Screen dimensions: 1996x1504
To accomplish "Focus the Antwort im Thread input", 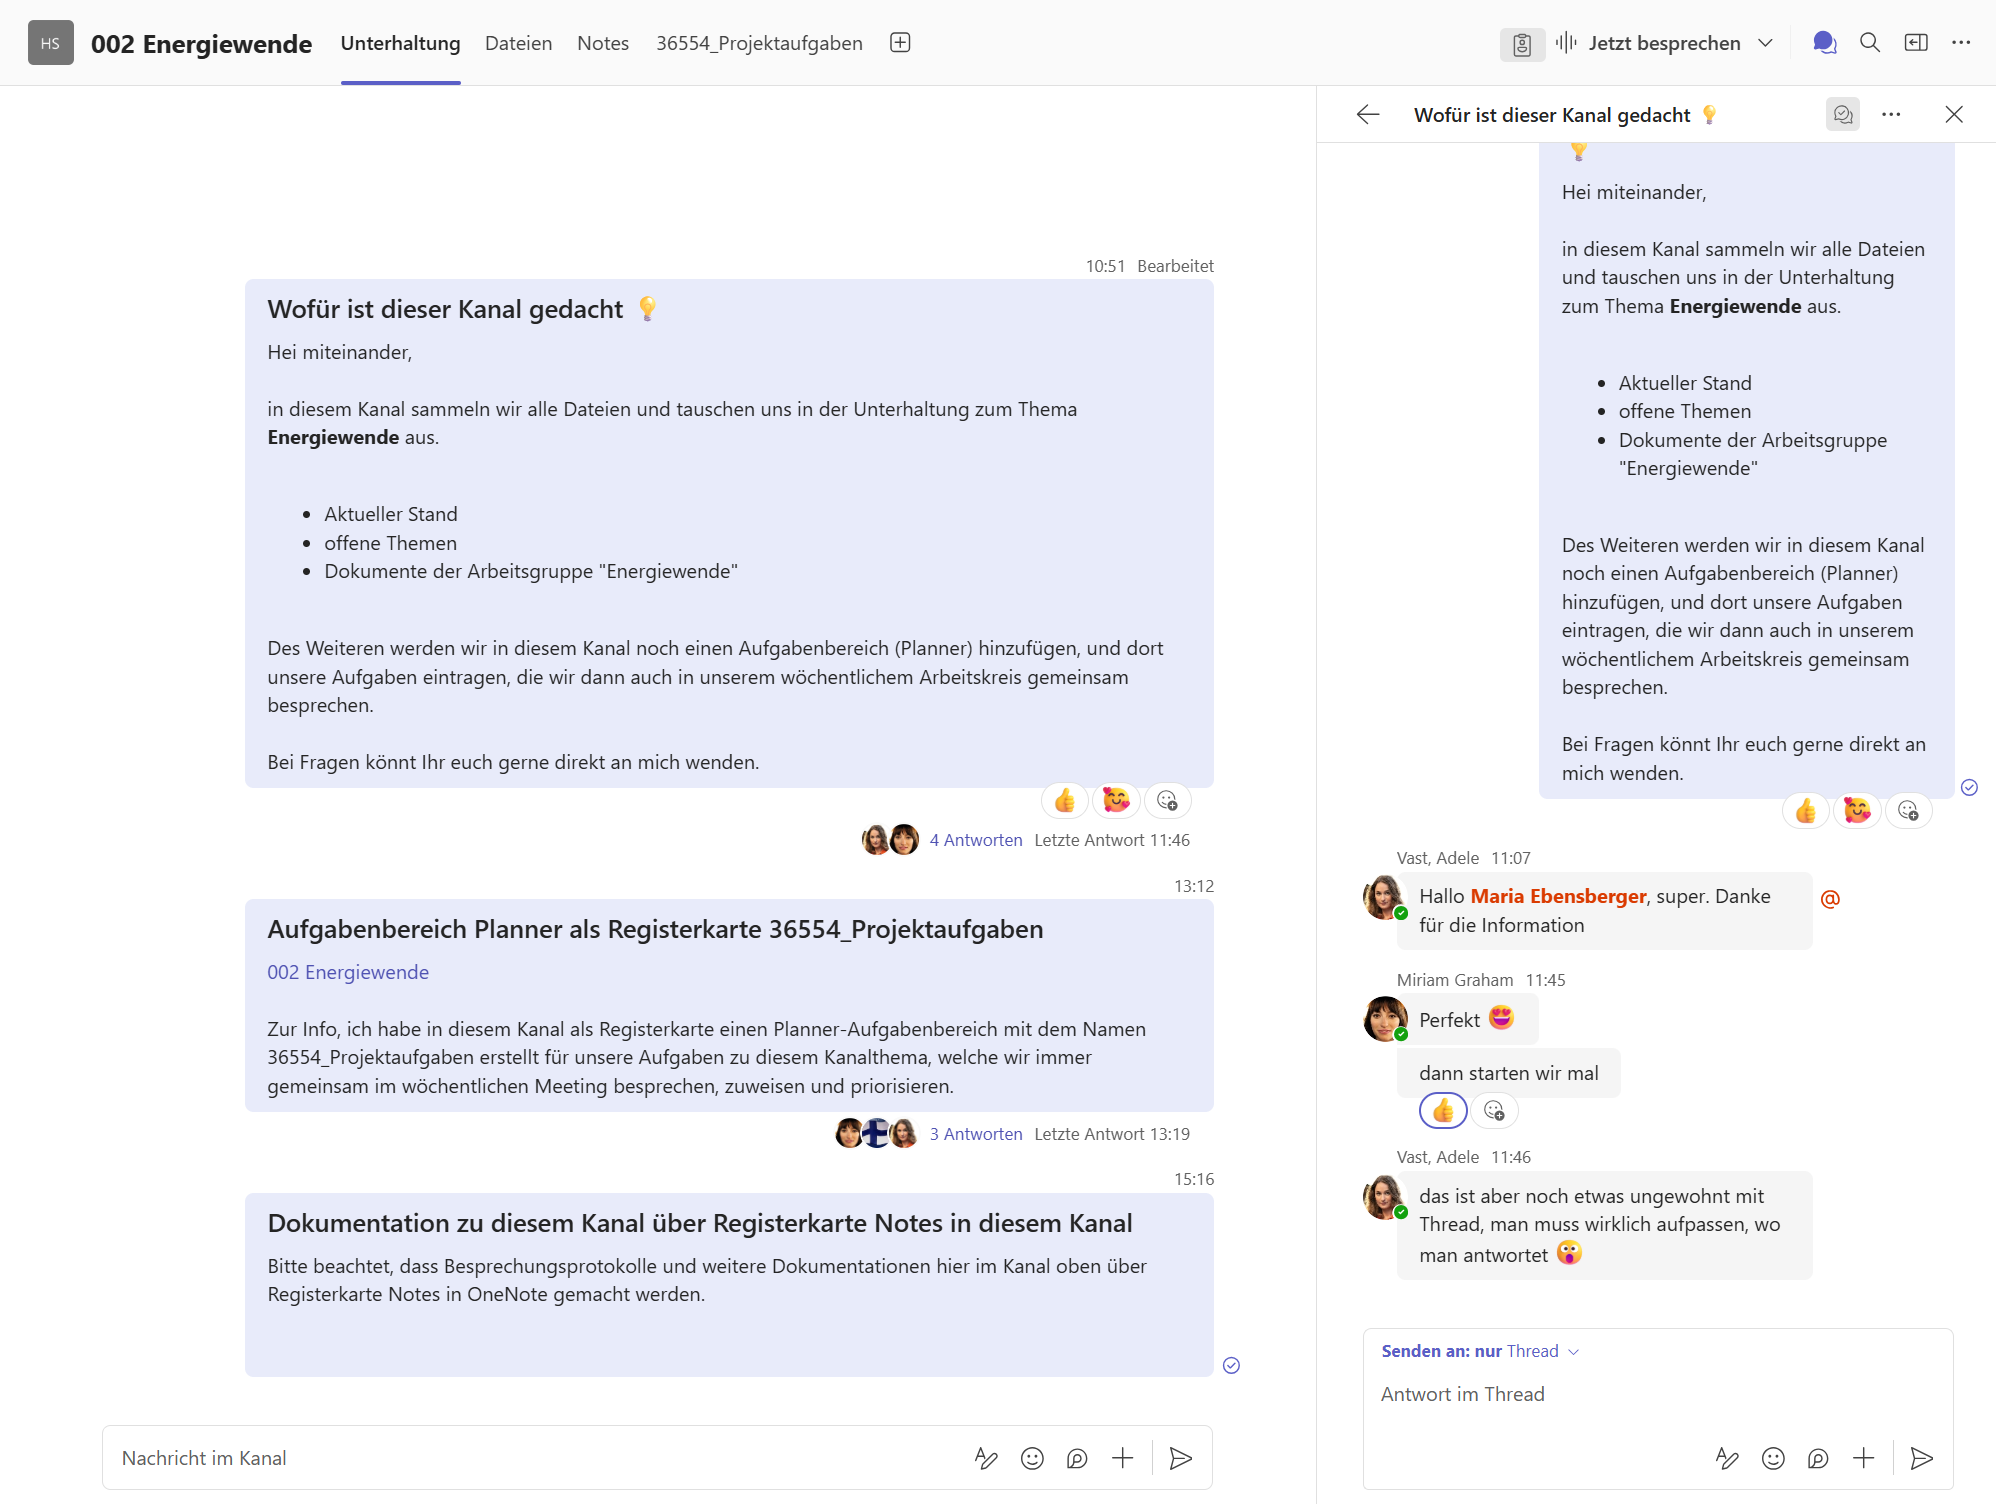I will (1657, 1394).
